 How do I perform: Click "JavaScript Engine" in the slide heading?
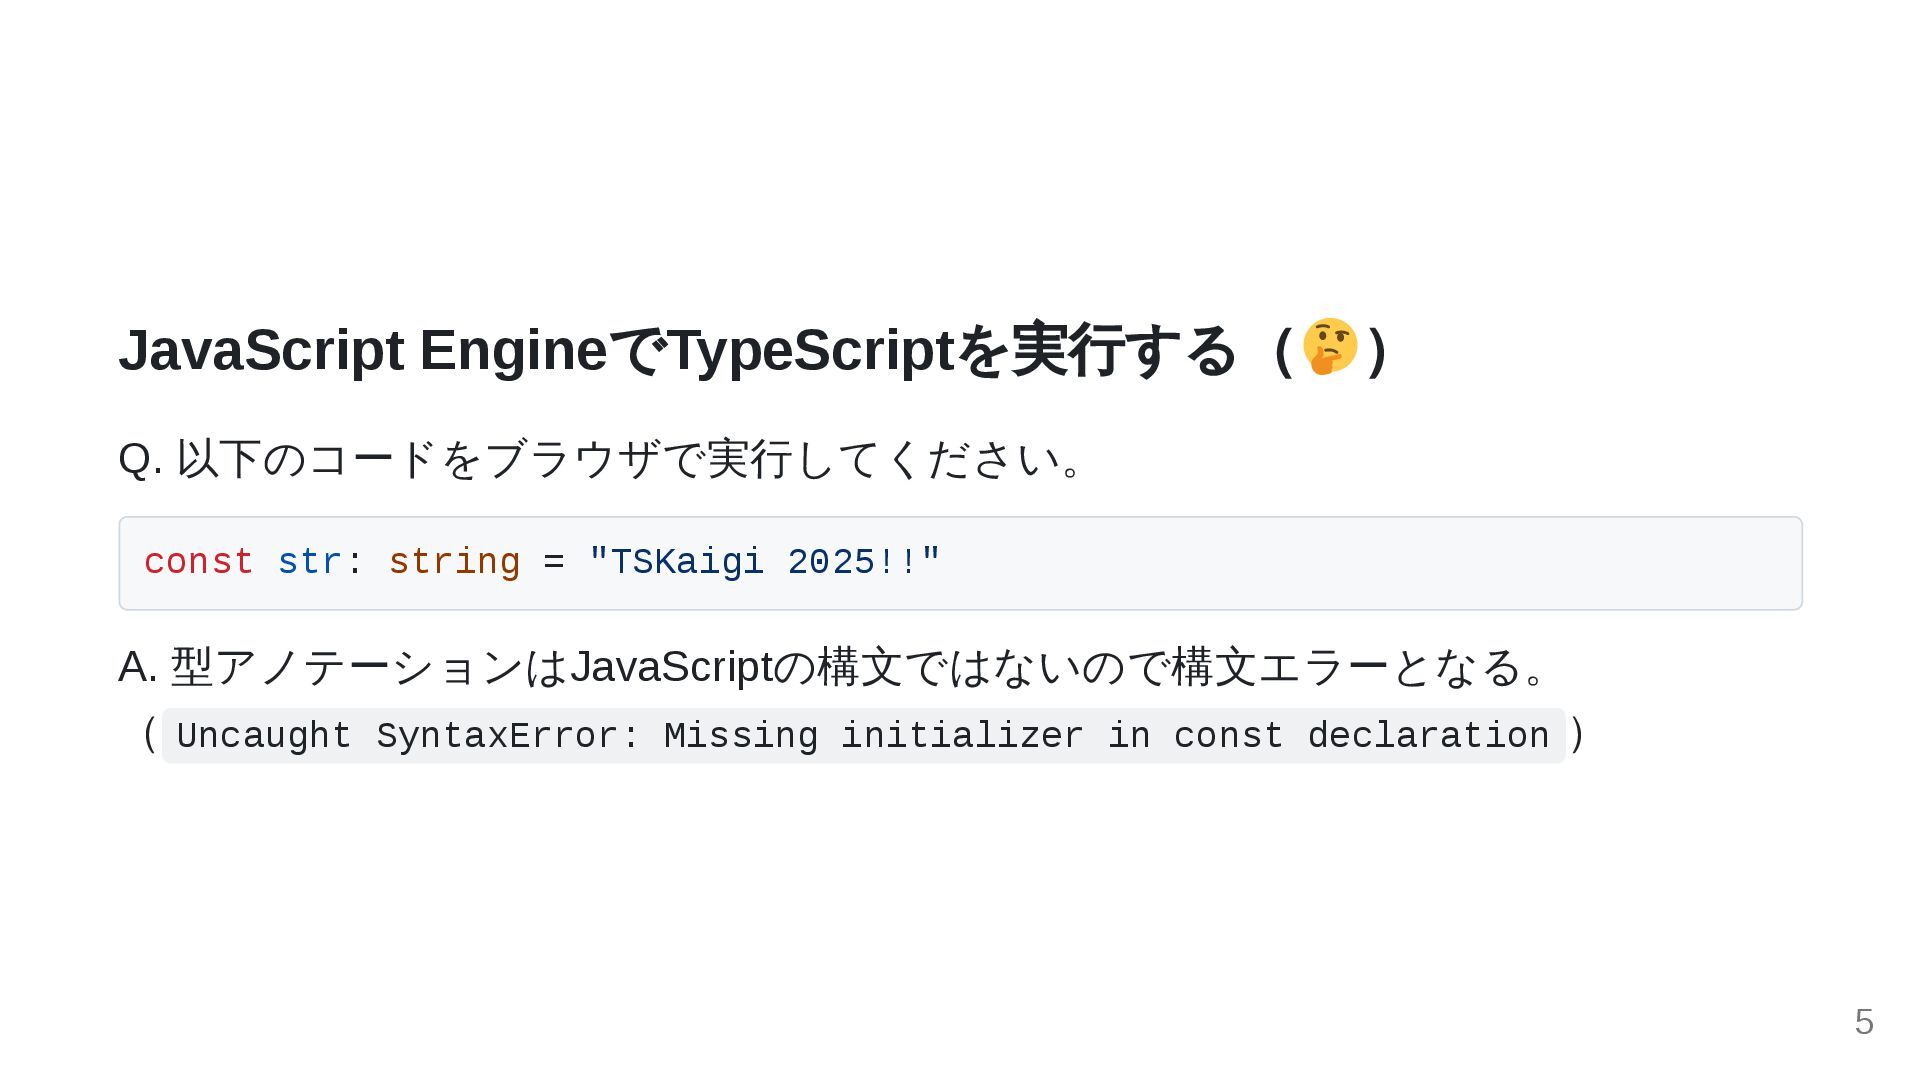pyautogui.click(x=362, y=351)
